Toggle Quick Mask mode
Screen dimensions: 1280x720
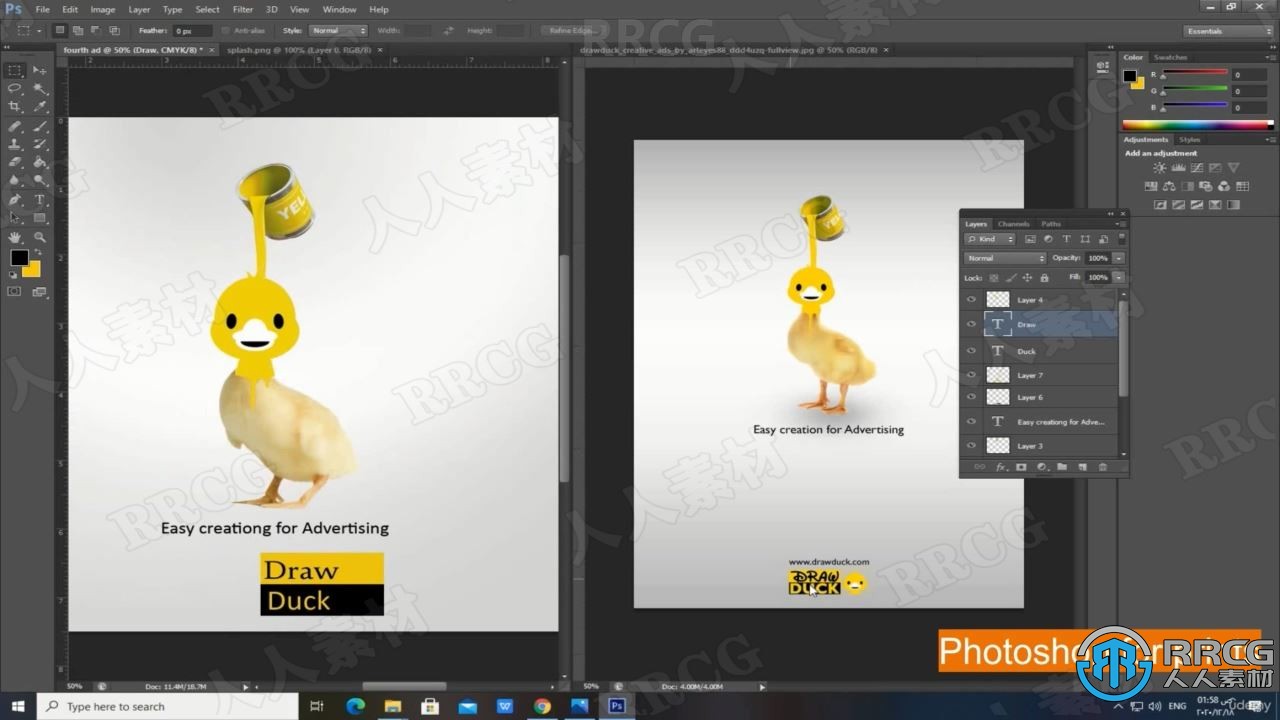[x=15, y=292]
